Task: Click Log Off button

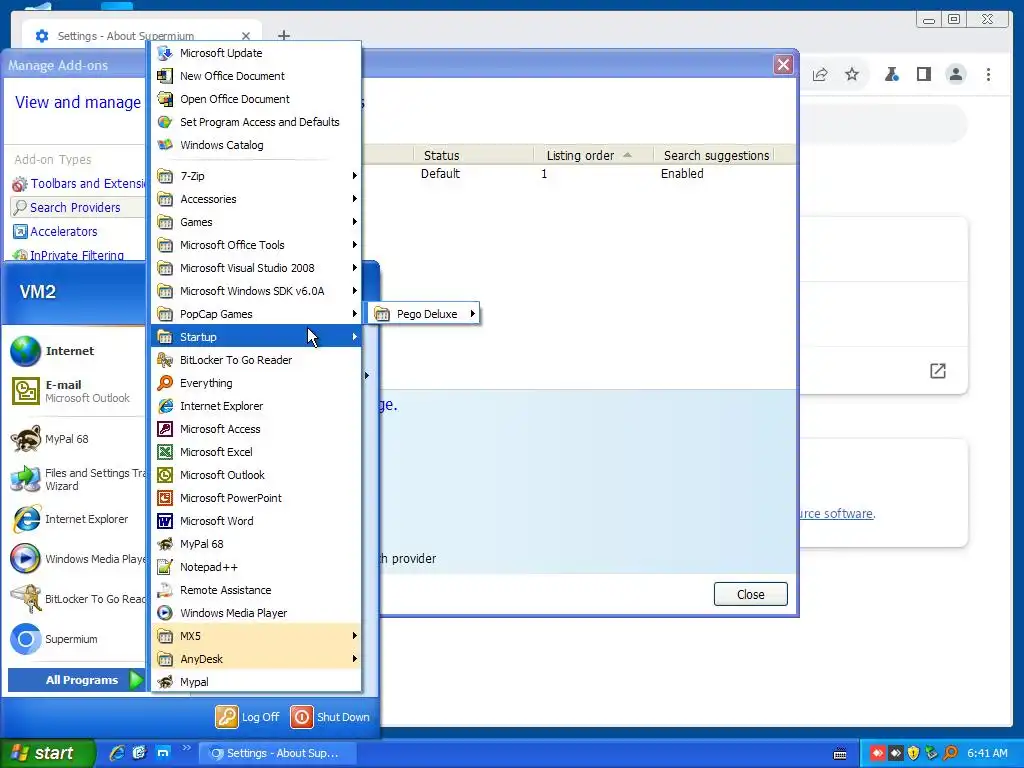Action: (x=248, y=717)
